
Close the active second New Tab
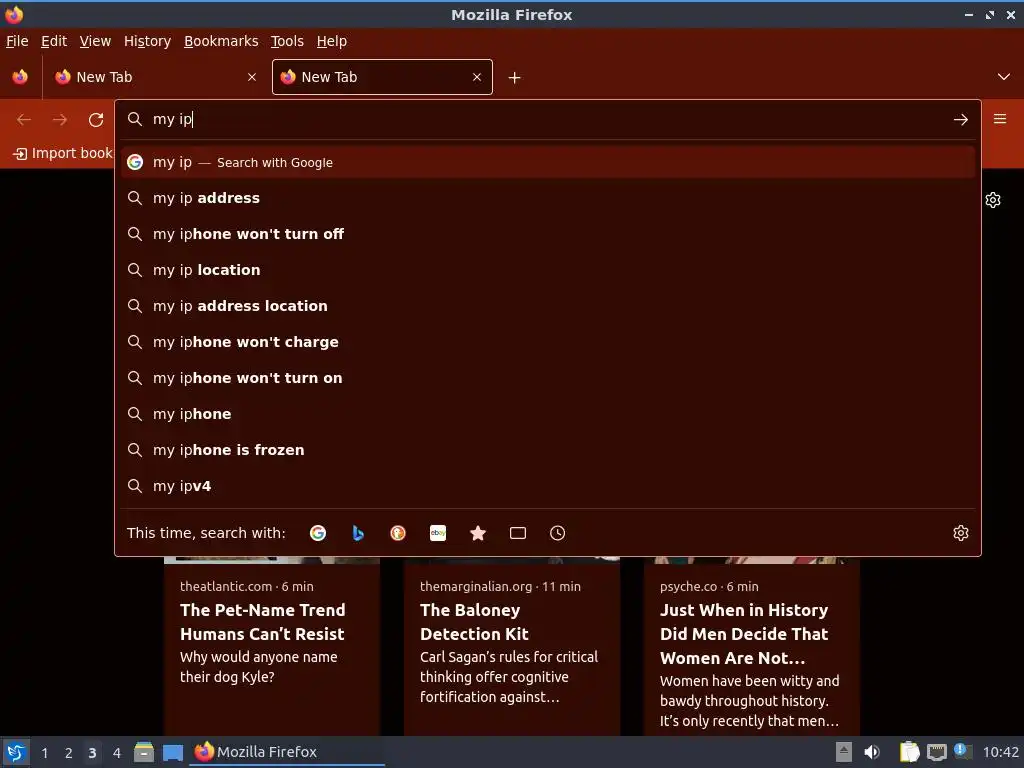pos(477,77)
